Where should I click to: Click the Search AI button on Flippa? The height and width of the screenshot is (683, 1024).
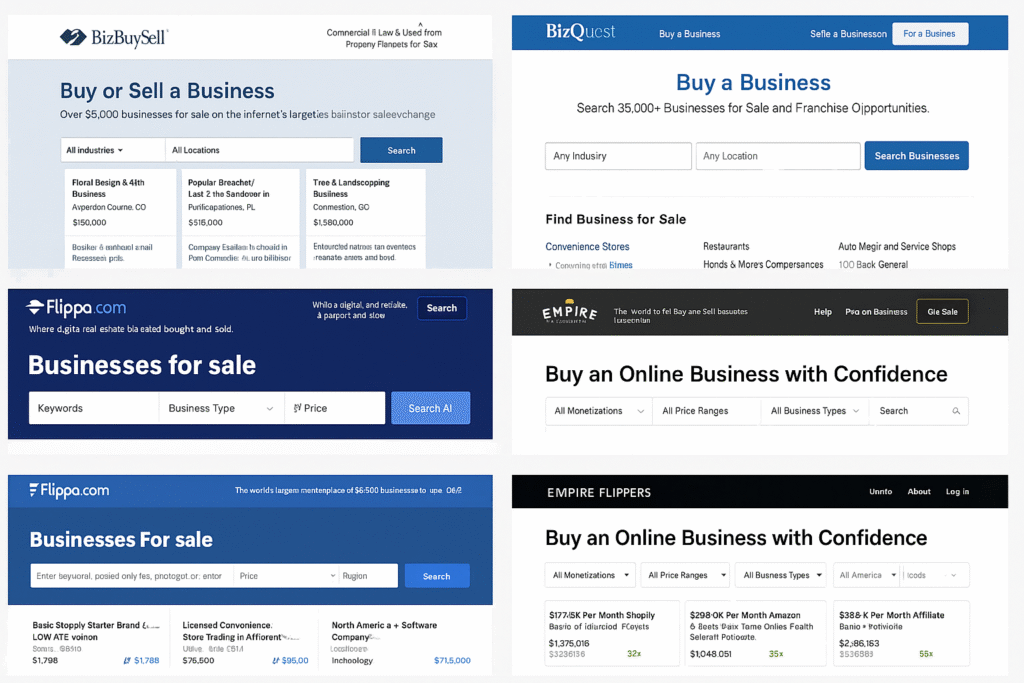pyautogui.click(x=430, y=408)
